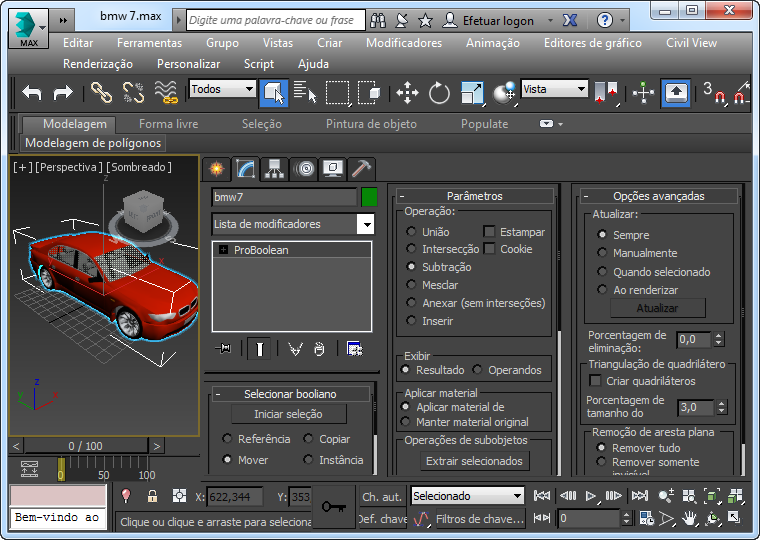Click the Set Key key icon
760x540 pixels.
pyautogui.click(x=334, y=507)
